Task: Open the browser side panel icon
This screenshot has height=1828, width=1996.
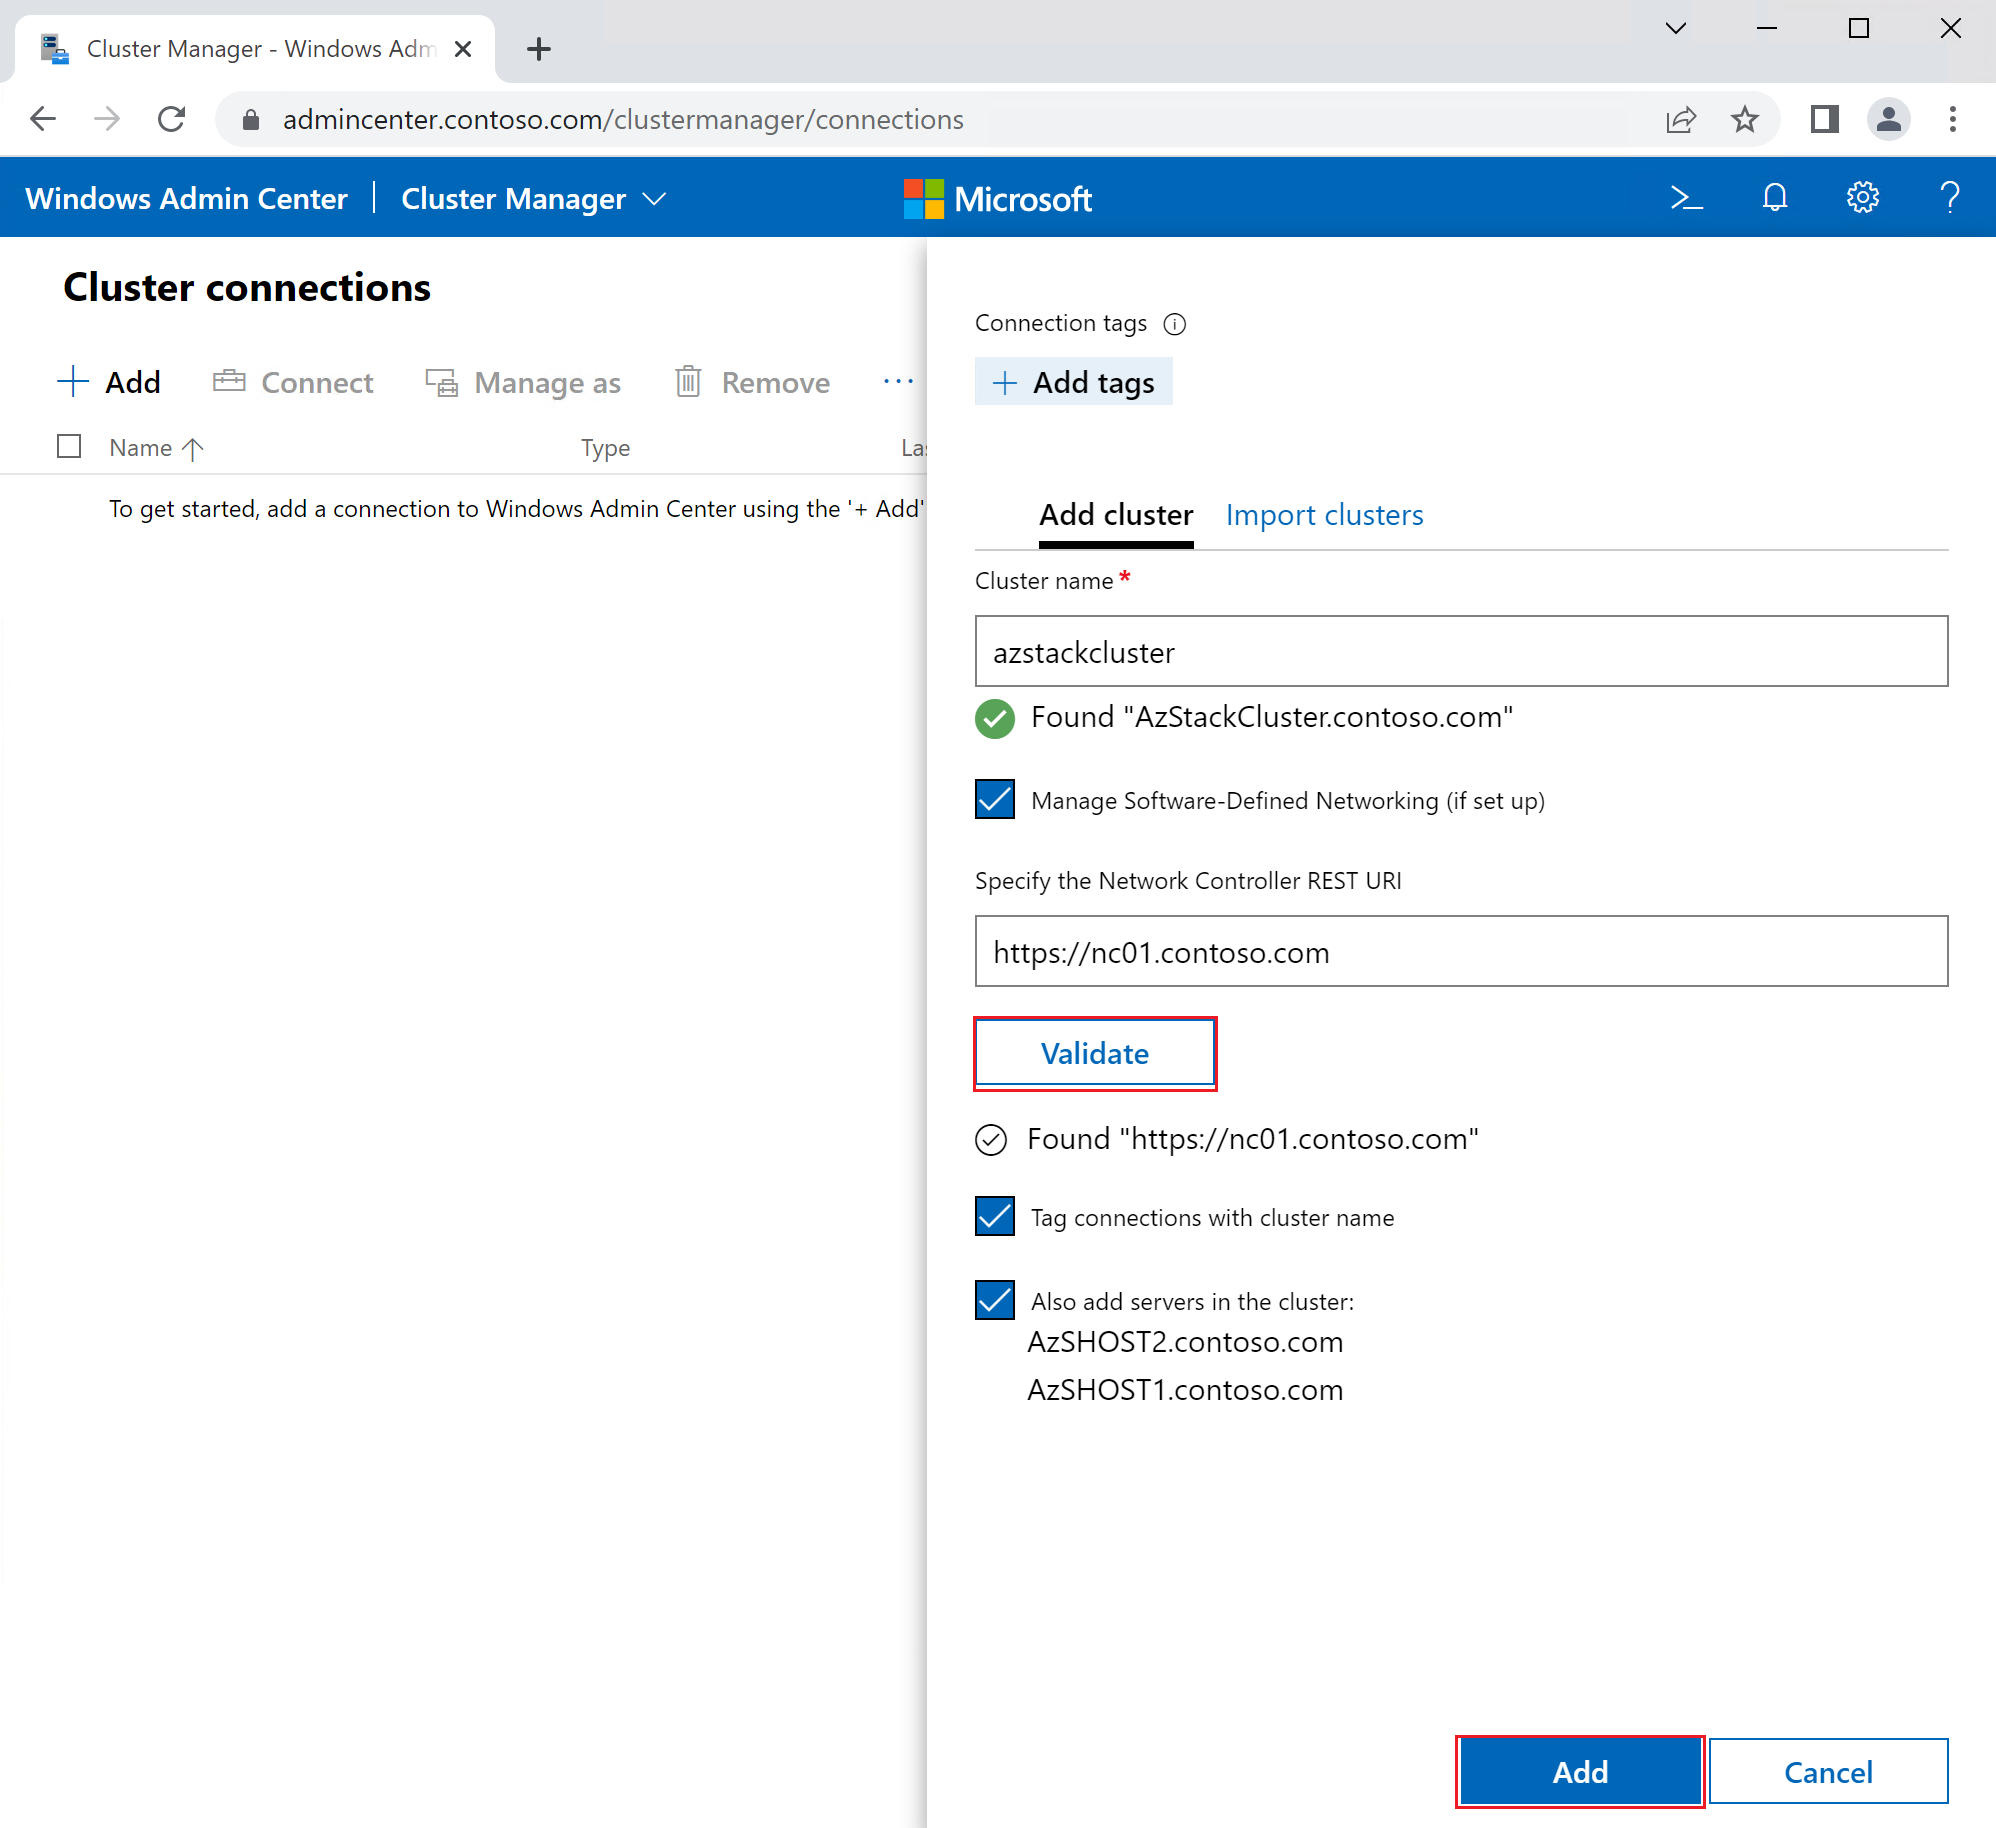Action: 1824,120
